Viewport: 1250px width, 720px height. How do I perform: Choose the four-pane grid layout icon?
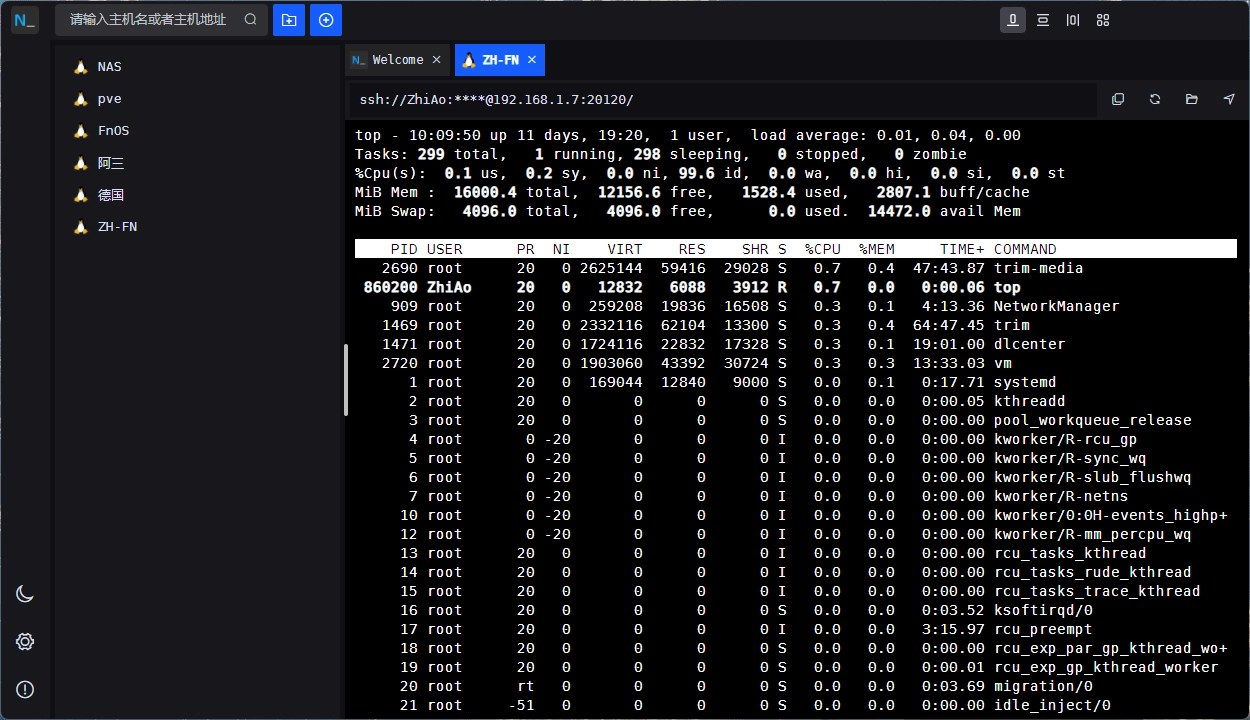pos(1103,20)
